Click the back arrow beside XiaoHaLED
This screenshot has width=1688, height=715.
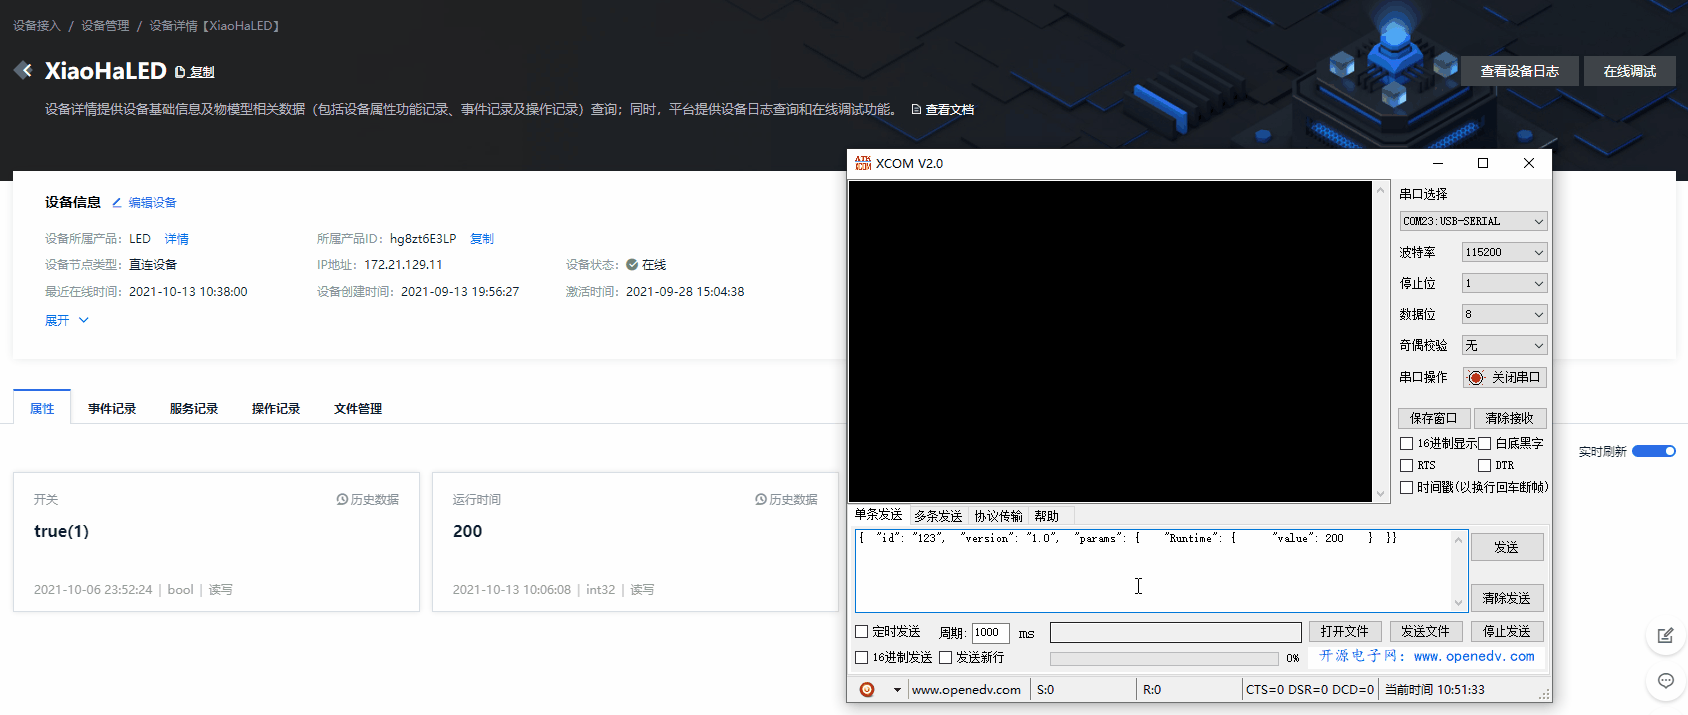click(23, 70)
